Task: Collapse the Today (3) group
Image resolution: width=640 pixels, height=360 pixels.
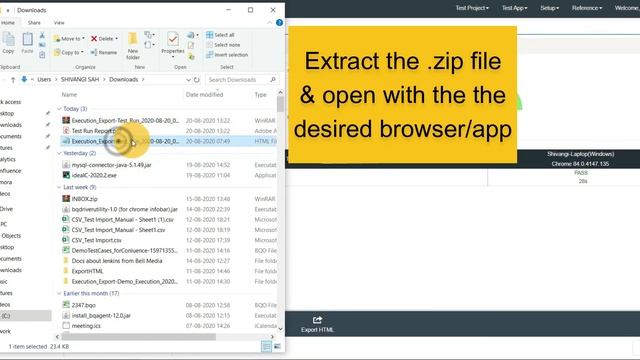Action: tap(59, 109)
